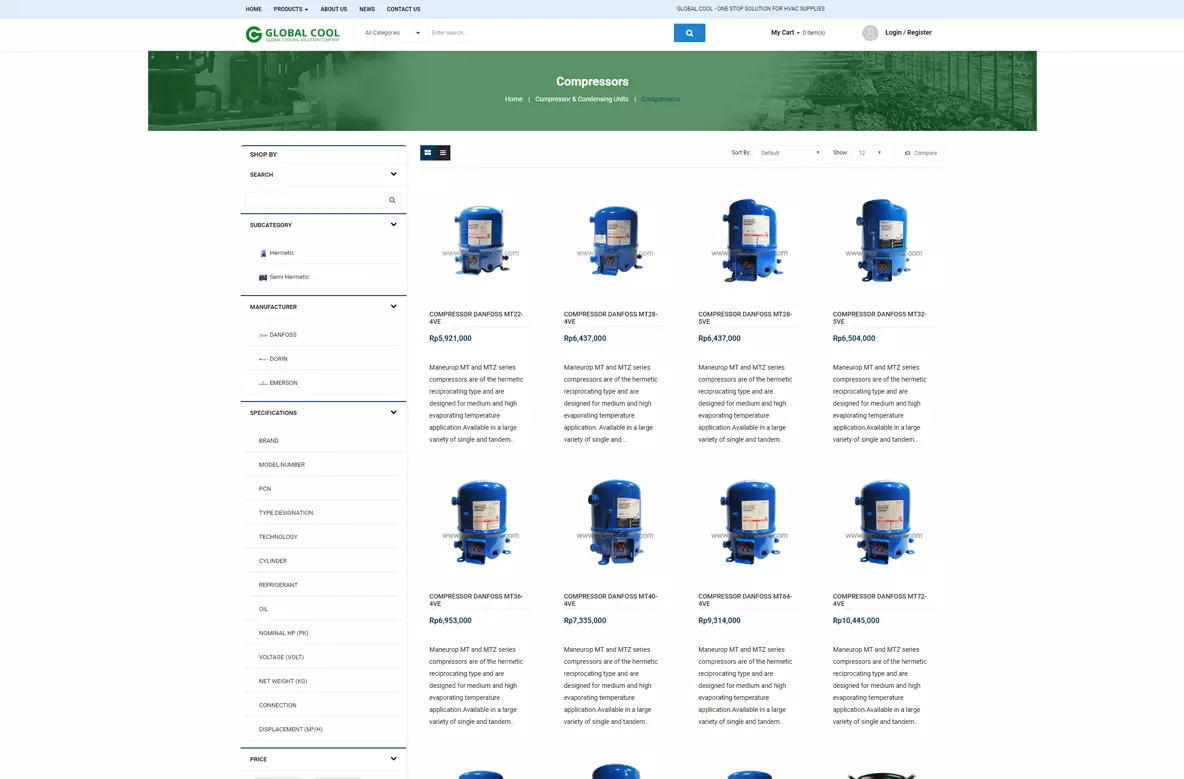1184x779 pixels.
Task: Open the MT64-4VE compressor image
Action: pos(748,522)
